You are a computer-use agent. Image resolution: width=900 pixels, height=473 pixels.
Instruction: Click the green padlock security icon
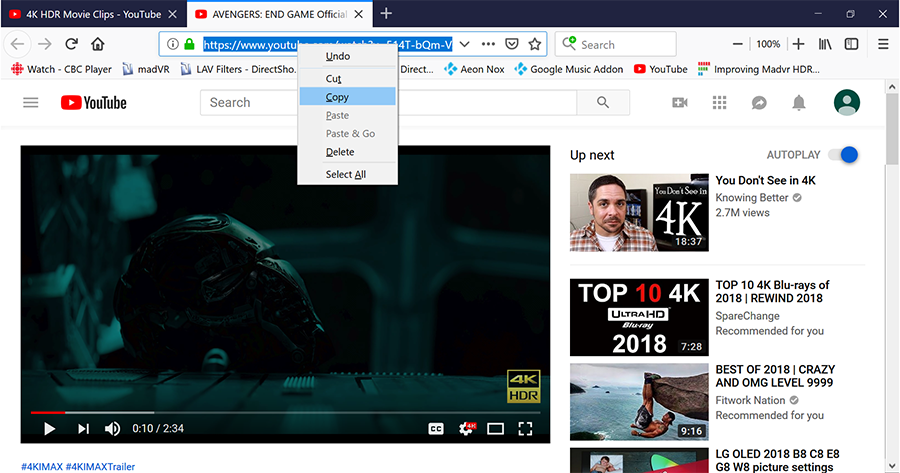coord(189,44)
